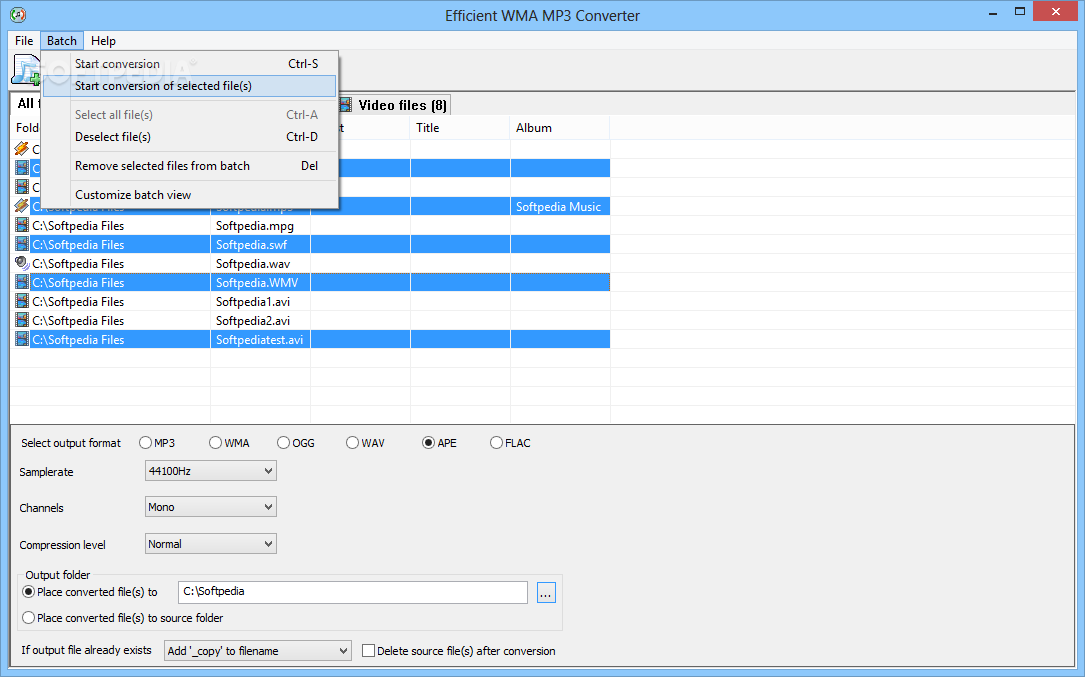
Task: Click the audio icon of Softpedia.wav row
Action: pyautogui.click(x=21, y=263)
